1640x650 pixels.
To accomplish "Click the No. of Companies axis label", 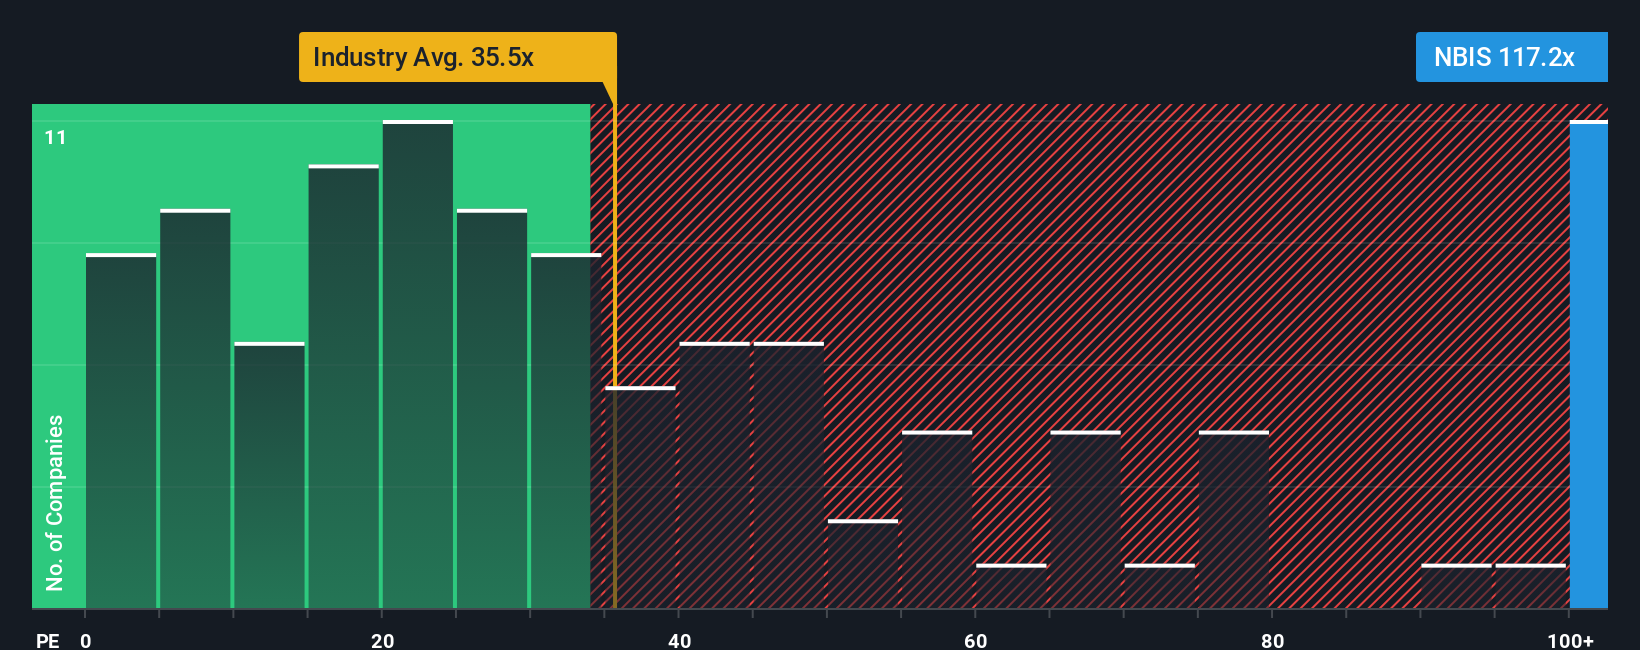I will pyautogui.click(x=55, y=502).
